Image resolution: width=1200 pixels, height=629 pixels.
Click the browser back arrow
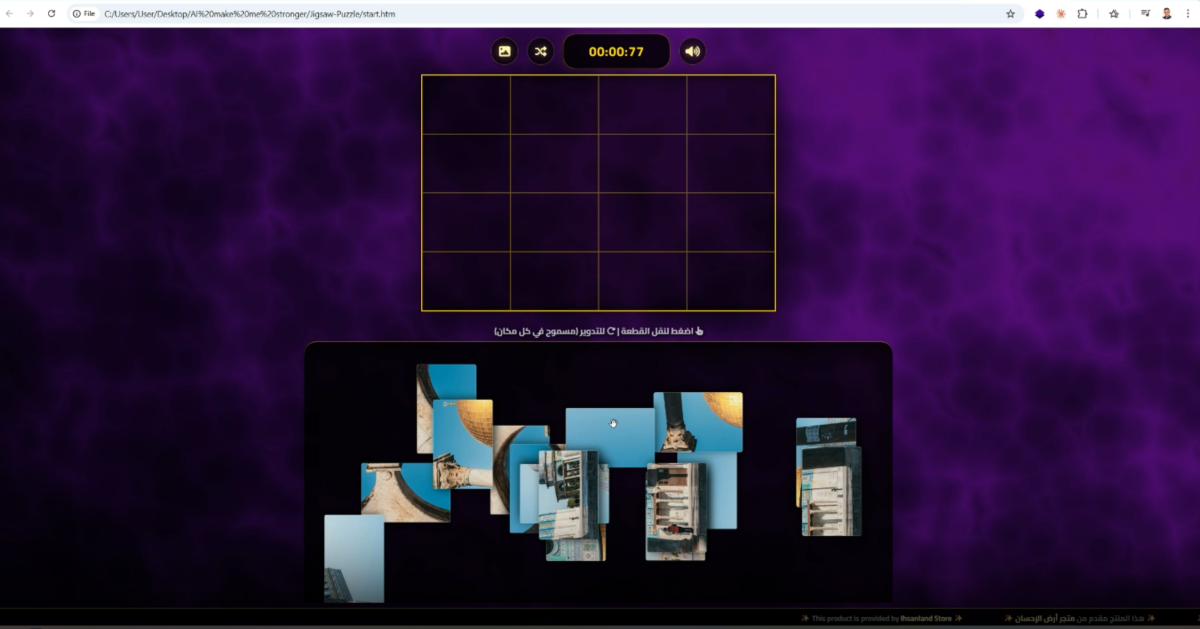tap(10, 14)
